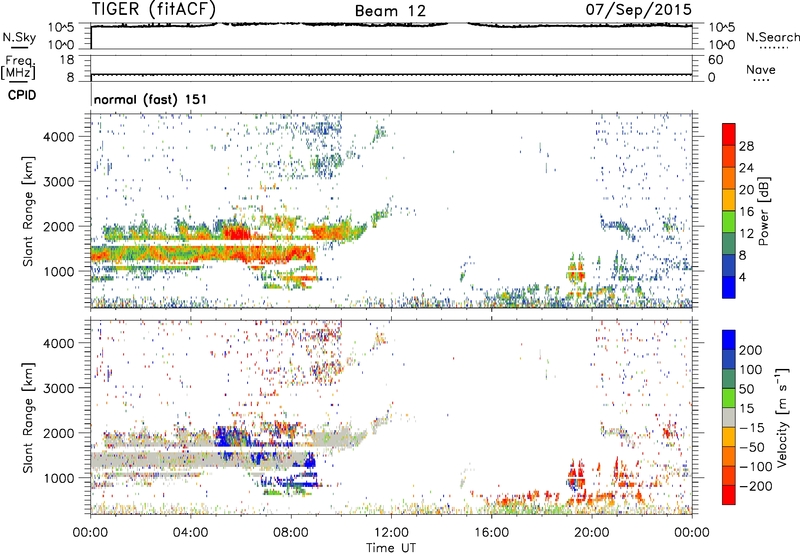
Task: Click the blue velocity patch near 05:30 UT
Action: [232, 438]
